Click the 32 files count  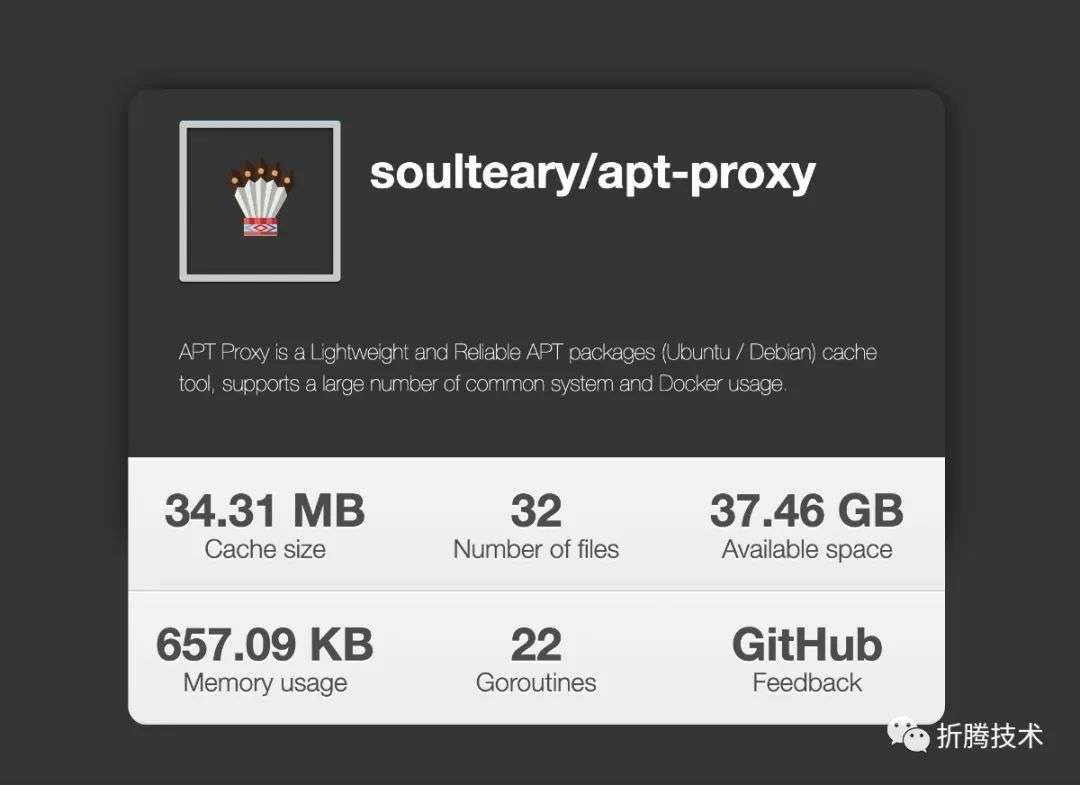coord(536,510)
